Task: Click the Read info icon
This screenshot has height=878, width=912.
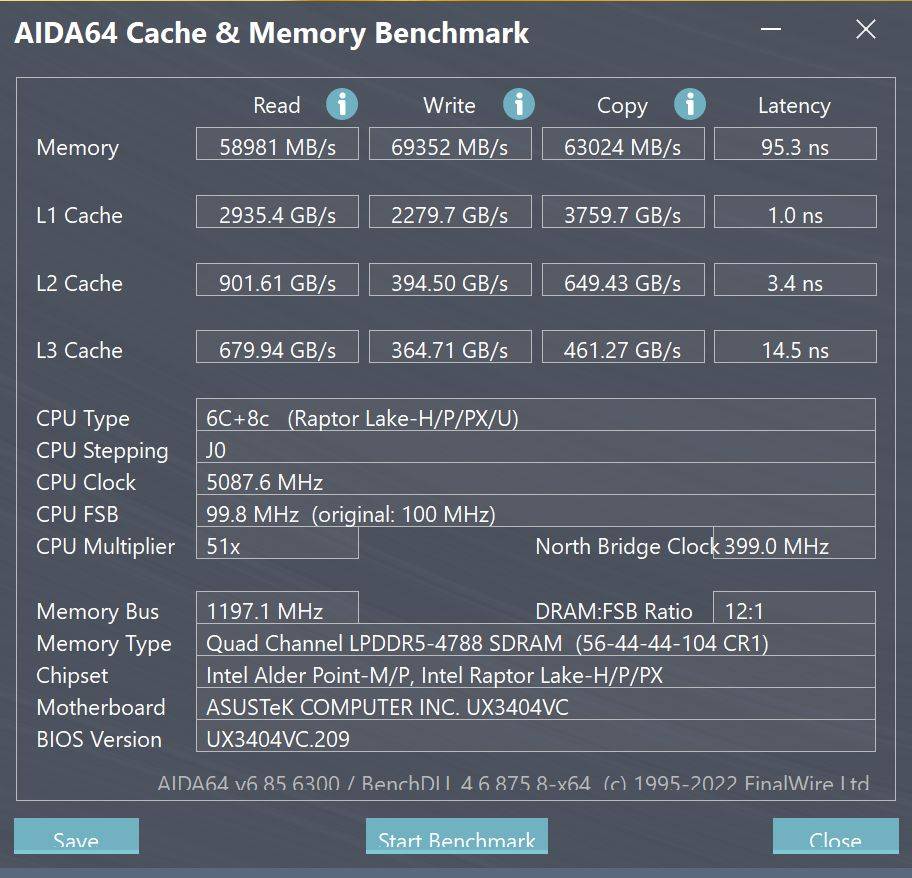Action: (342, 104)
